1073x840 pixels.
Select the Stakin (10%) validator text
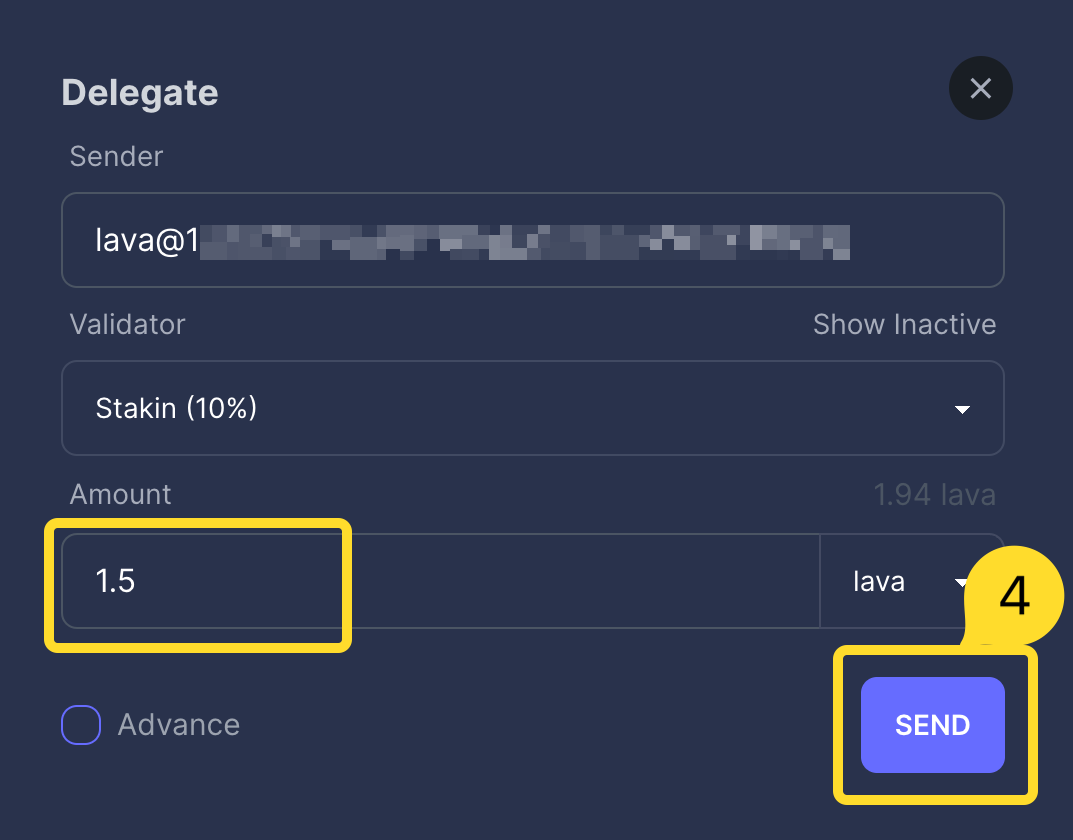pyautogui.click(x=176, y=408)
